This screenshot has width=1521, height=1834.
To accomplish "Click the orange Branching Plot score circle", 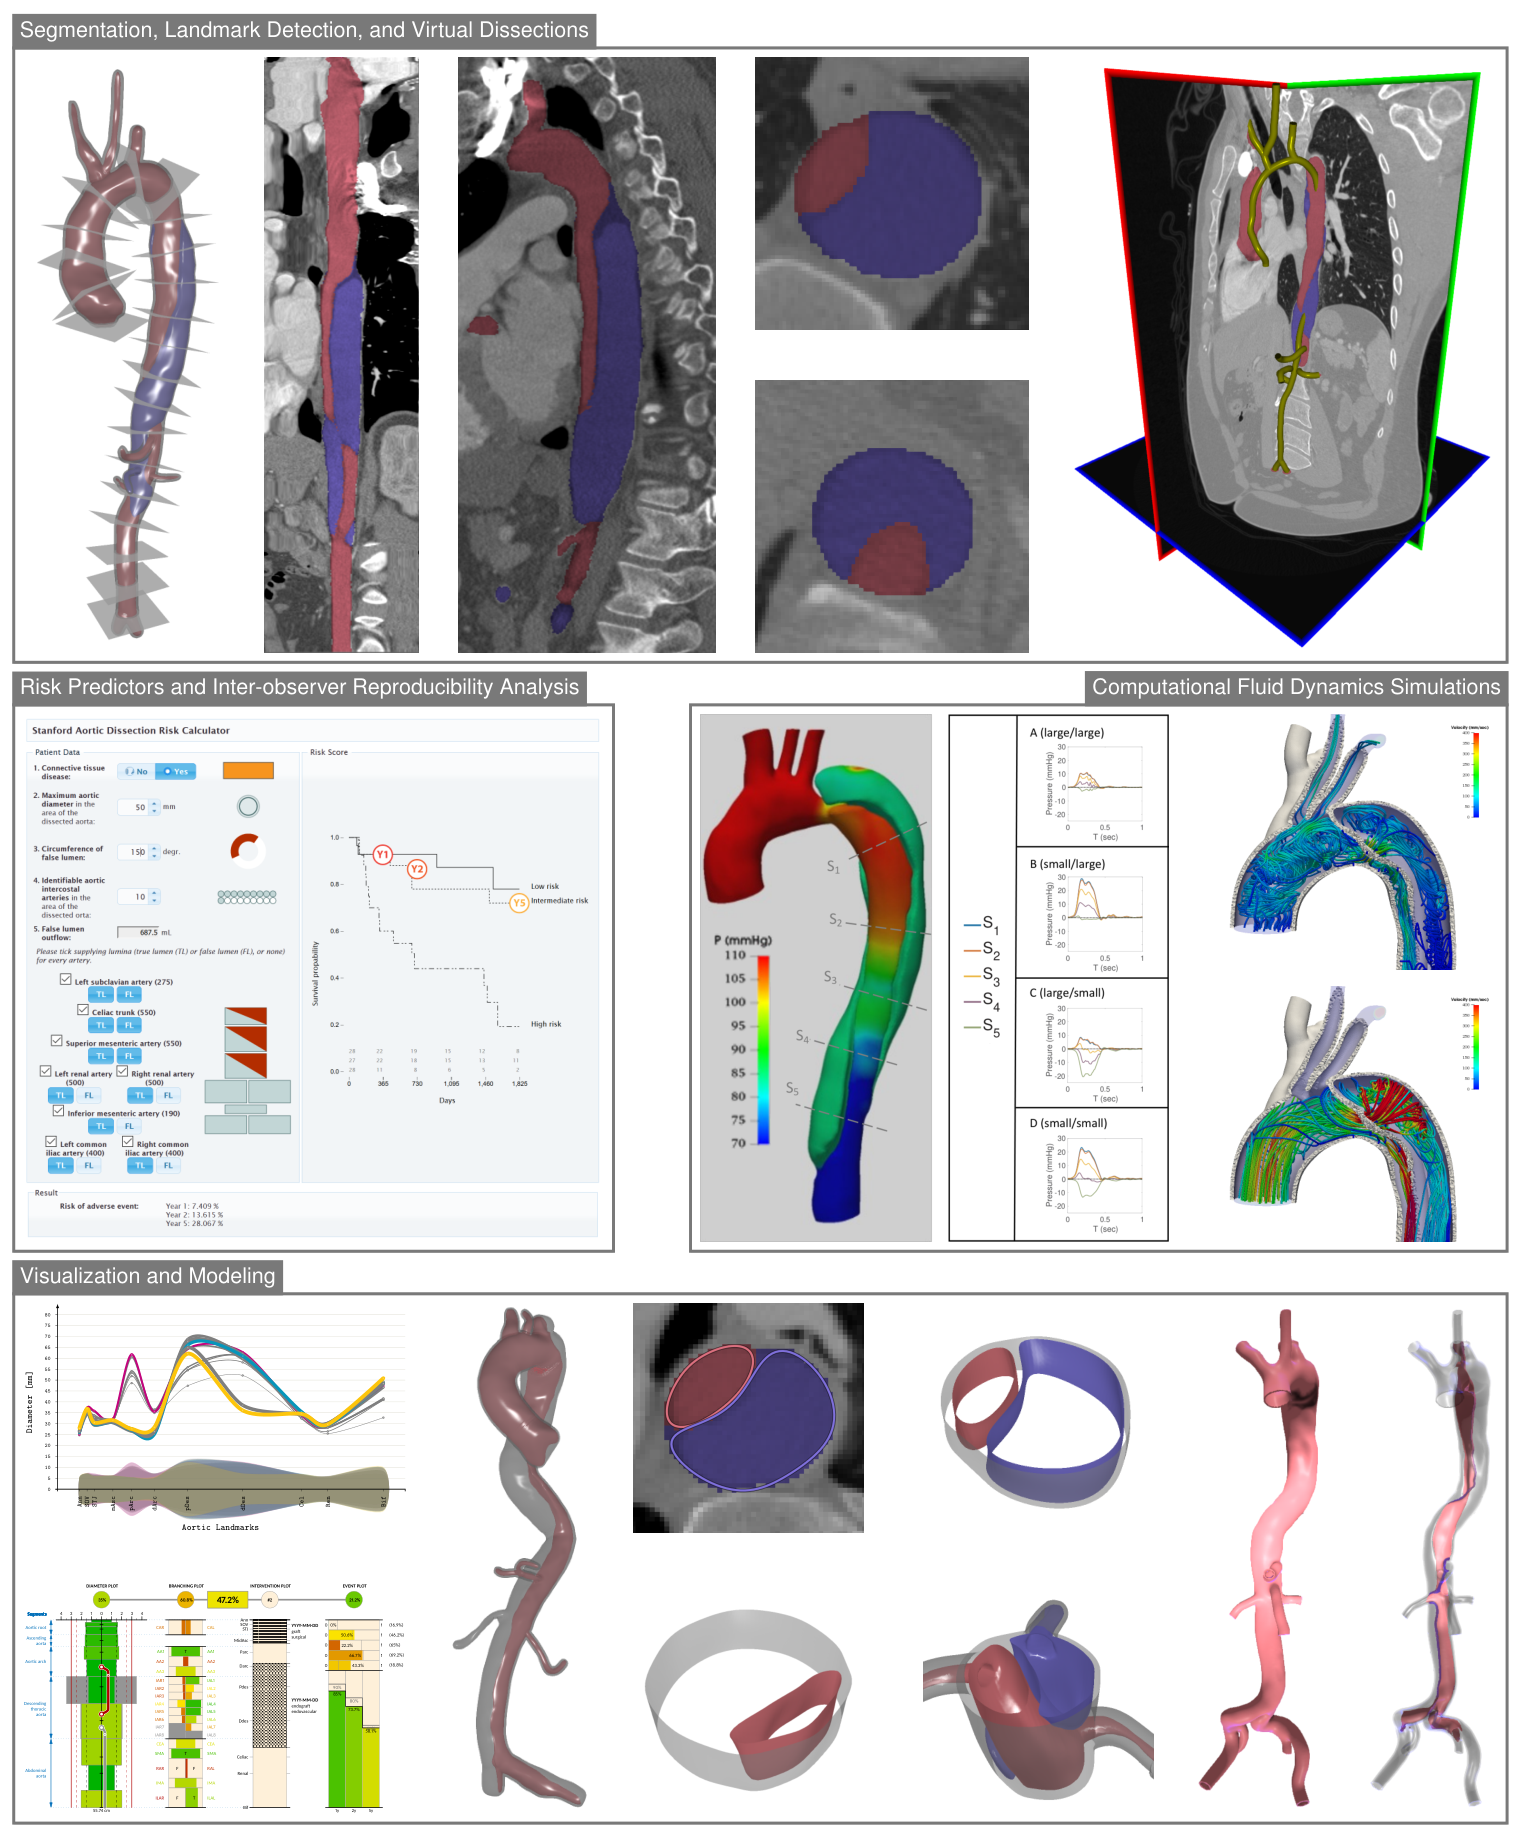I will coord(186,1600).
